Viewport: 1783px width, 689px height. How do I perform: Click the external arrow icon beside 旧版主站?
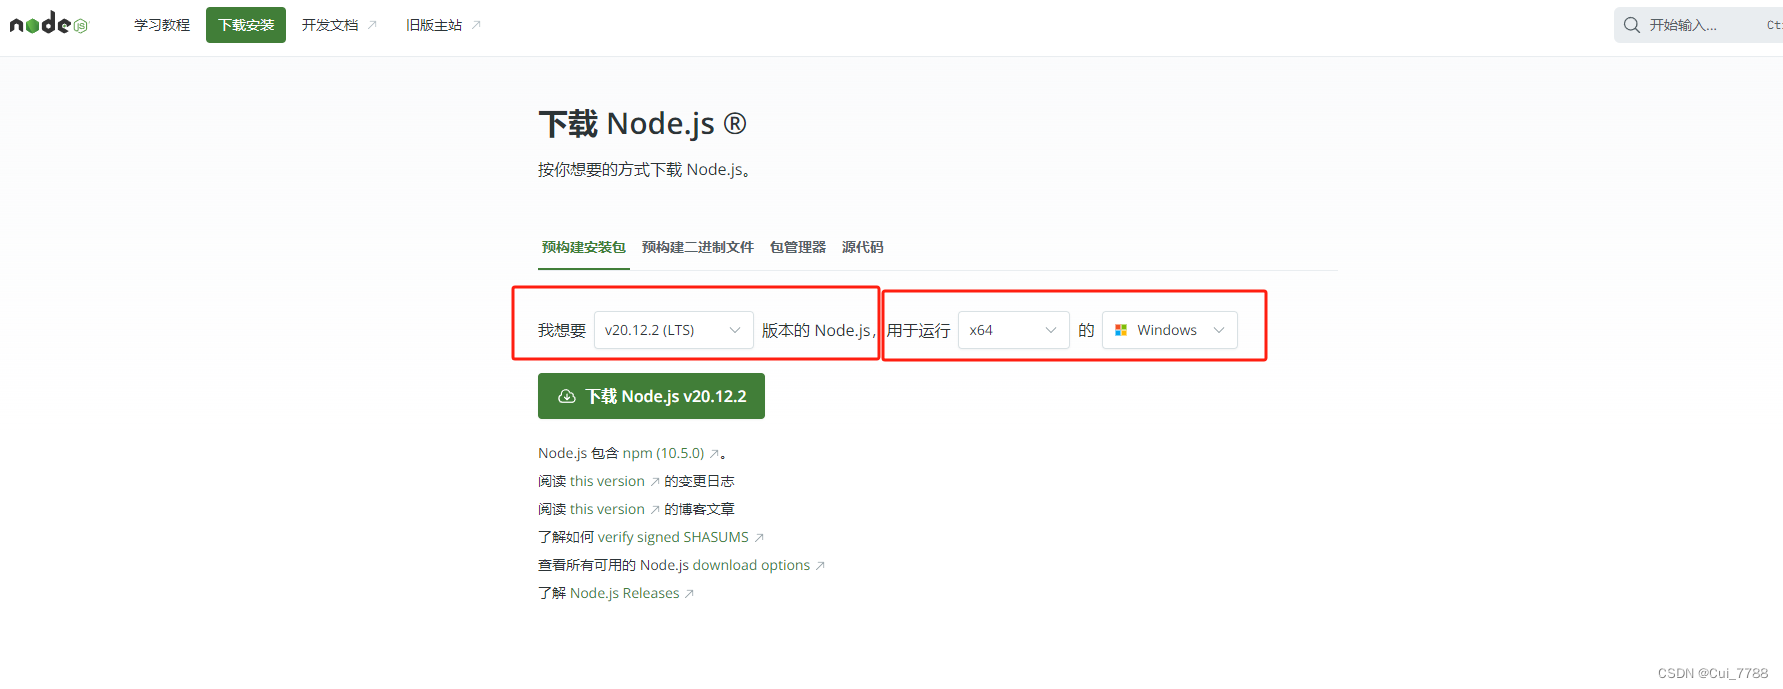pyautogui.click(x=476, y=25)
